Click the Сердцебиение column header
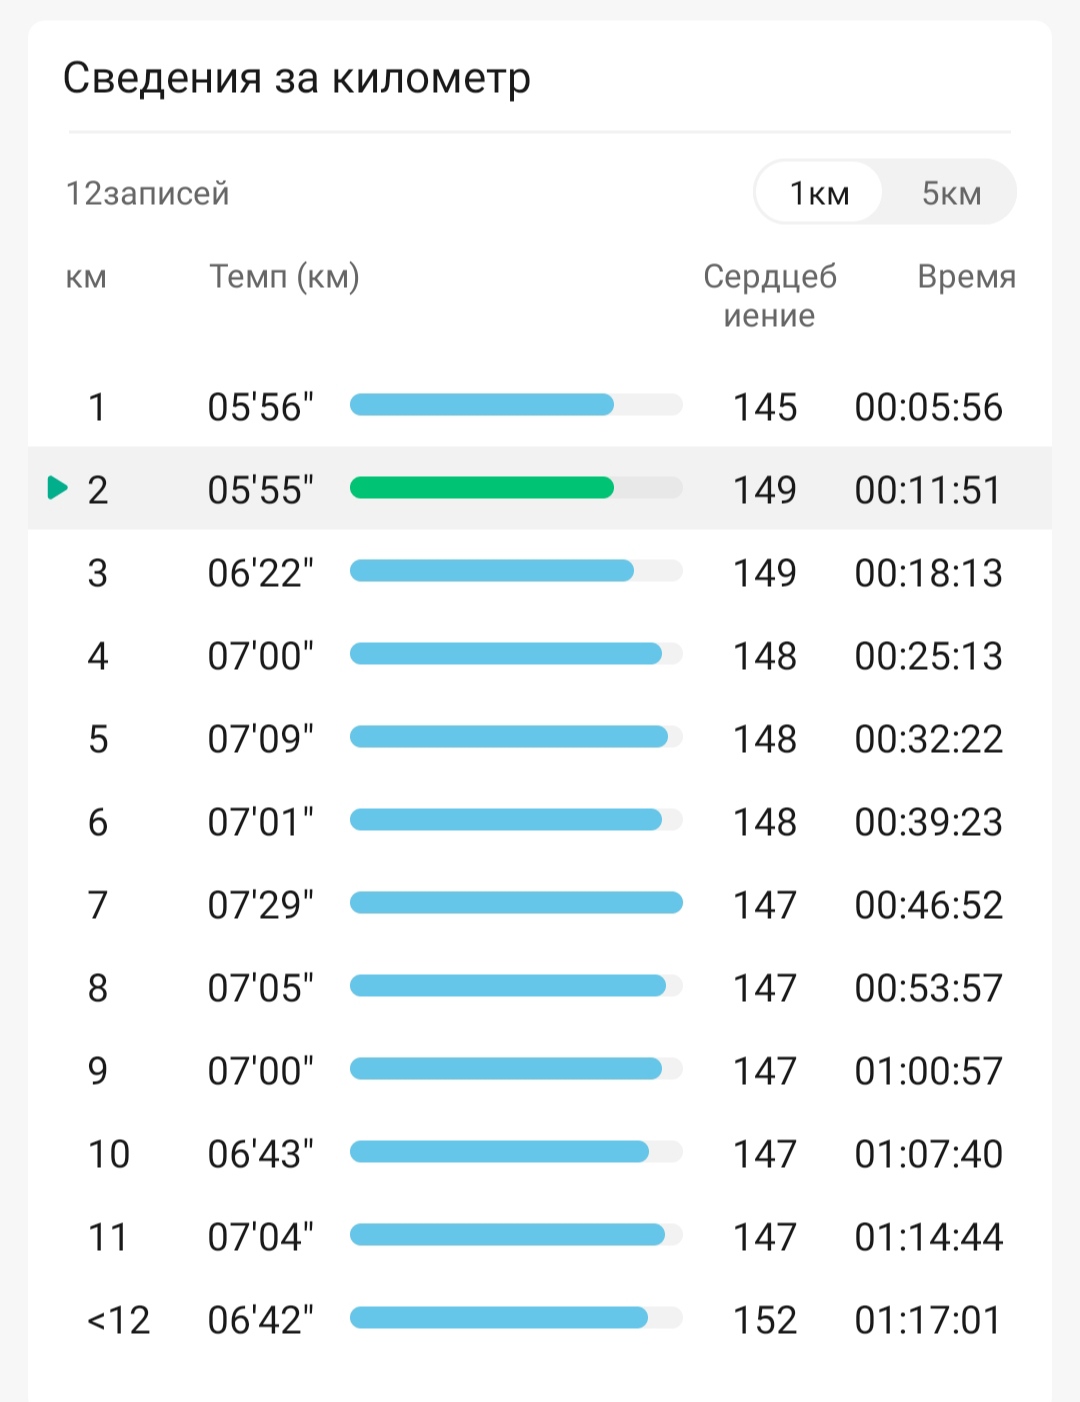This screenshot has width=1080, height=1402. coord(769,295)
